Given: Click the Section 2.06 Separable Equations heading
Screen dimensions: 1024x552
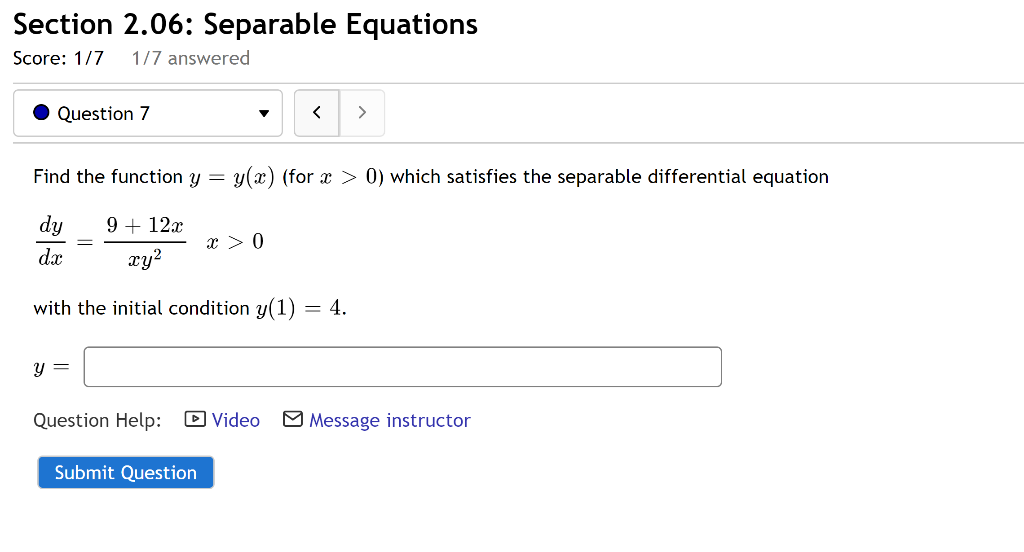Looking at the screenshot, I should click(x=246, y=24).
